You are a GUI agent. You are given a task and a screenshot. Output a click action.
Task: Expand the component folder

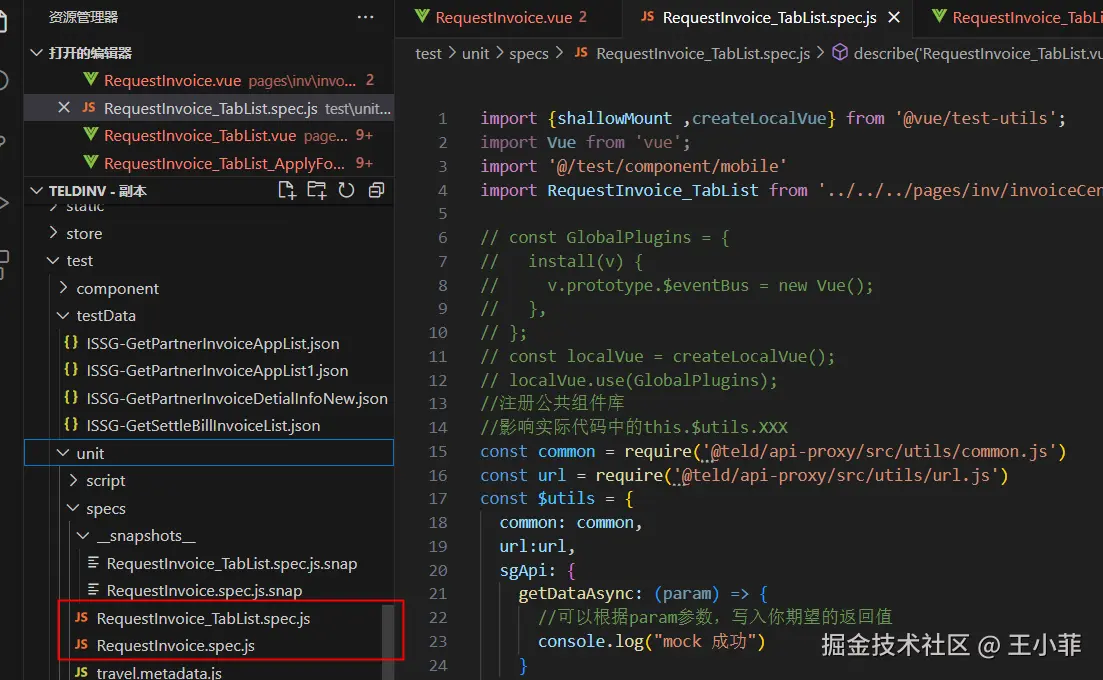pyautogui.click(x=63, y=288)
